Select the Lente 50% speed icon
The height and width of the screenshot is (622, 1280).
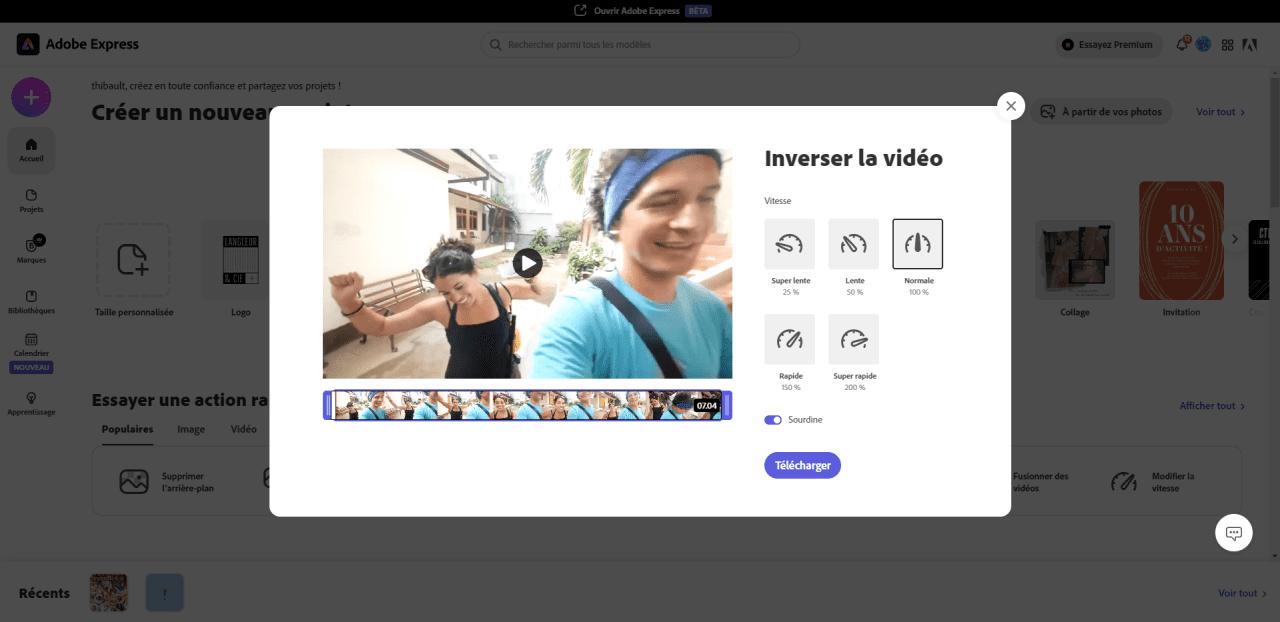[853, 243]
